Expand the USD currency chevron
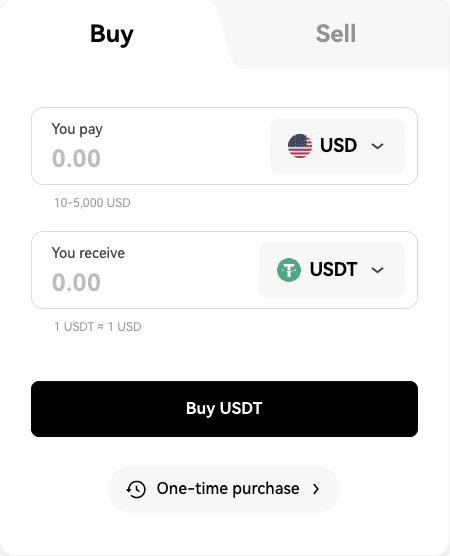 click(x=377, y=146)
